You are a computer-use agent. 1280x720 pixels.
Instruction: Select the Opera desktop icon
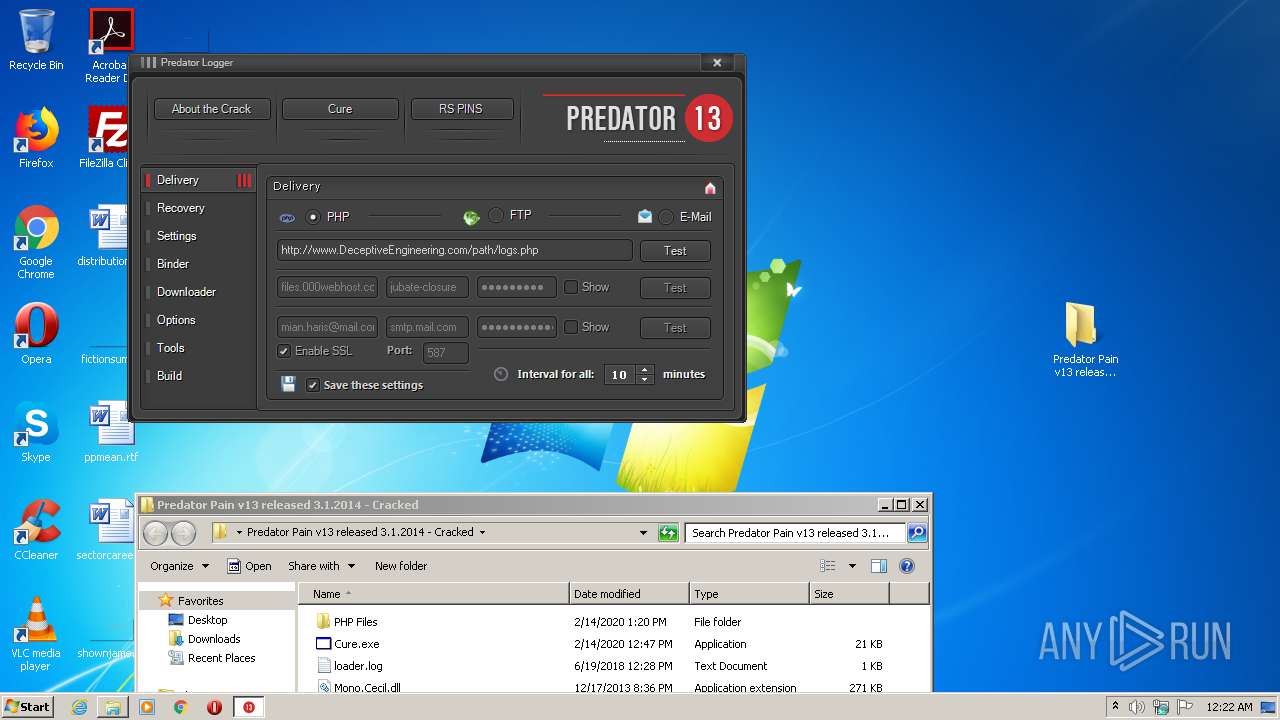click(36, 334)
